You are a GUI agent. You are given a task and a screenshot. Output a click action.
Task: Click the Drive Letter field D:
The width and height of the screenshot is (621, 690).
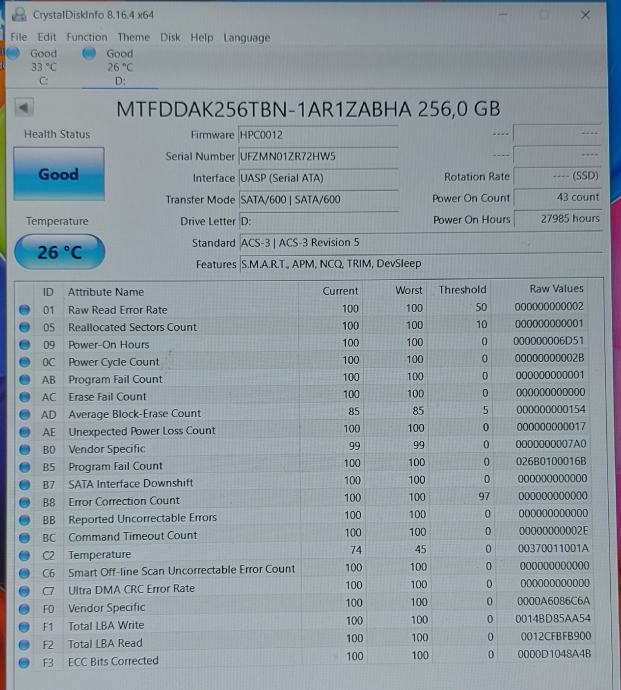[x=318, y=221]
